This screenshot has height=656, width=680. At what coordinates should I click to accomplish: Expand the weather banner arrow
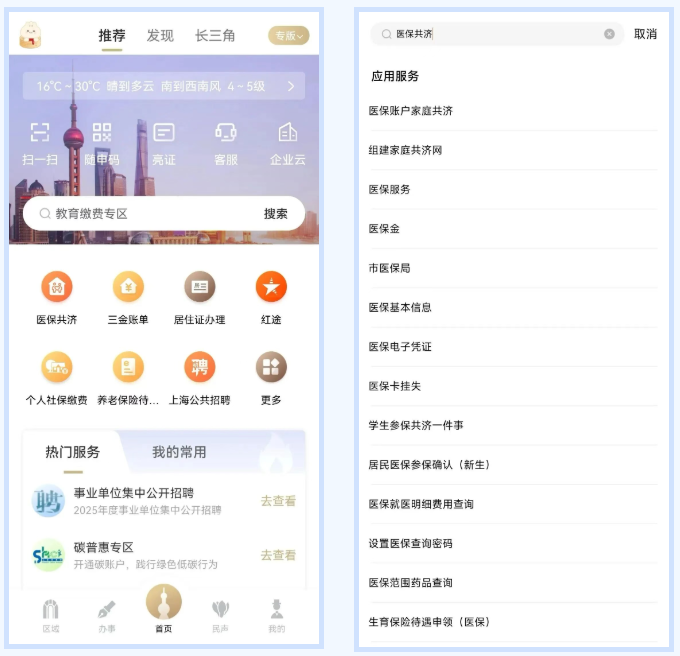290,86
